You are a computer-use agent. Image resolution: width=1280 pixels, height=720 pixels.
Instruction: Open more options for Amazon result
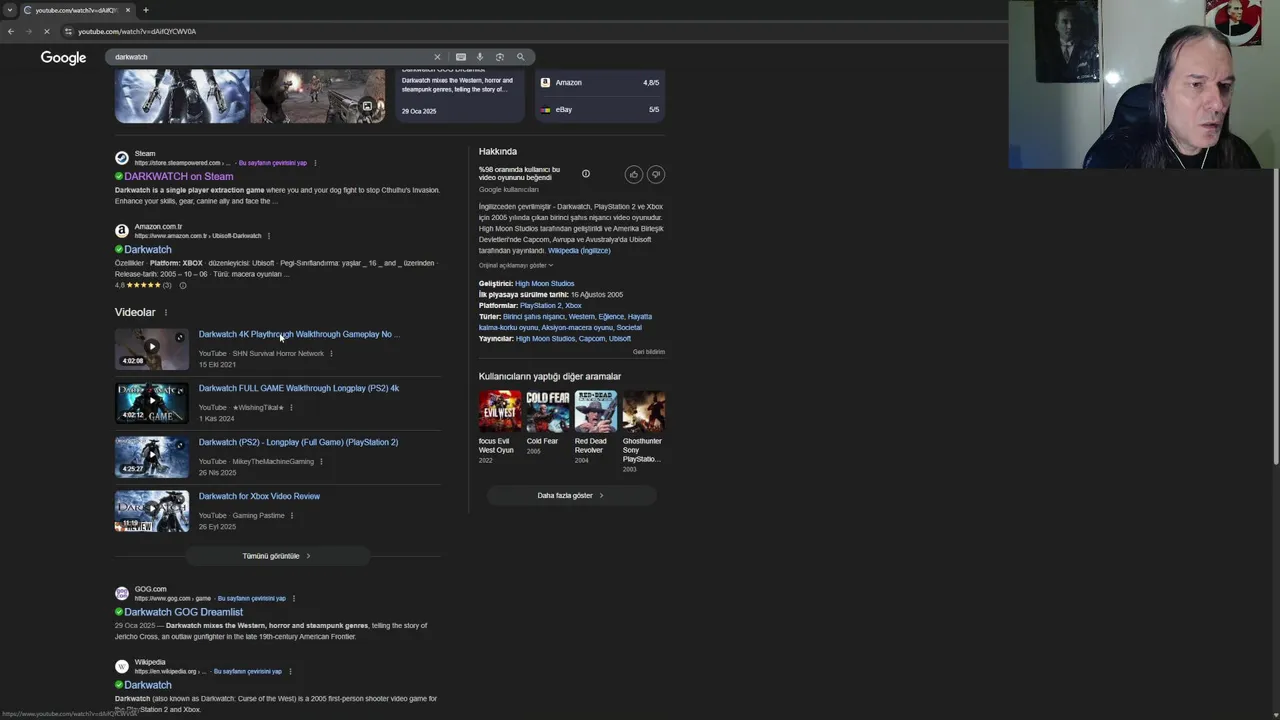268,236
